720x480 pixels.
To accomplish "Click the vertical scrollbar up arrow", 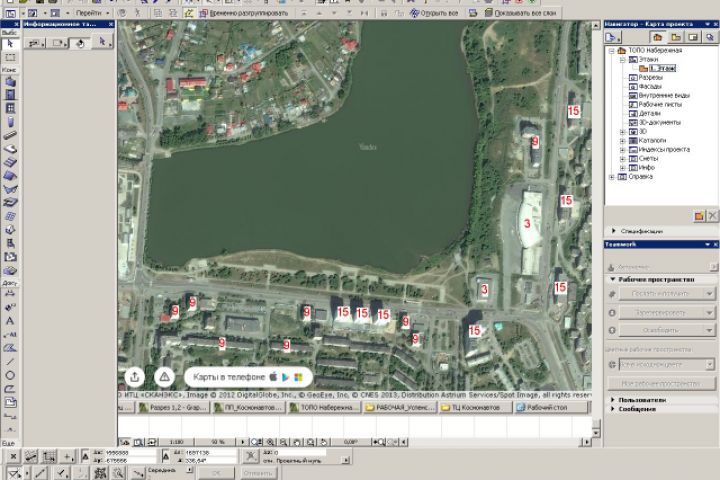I will point(596,25).
